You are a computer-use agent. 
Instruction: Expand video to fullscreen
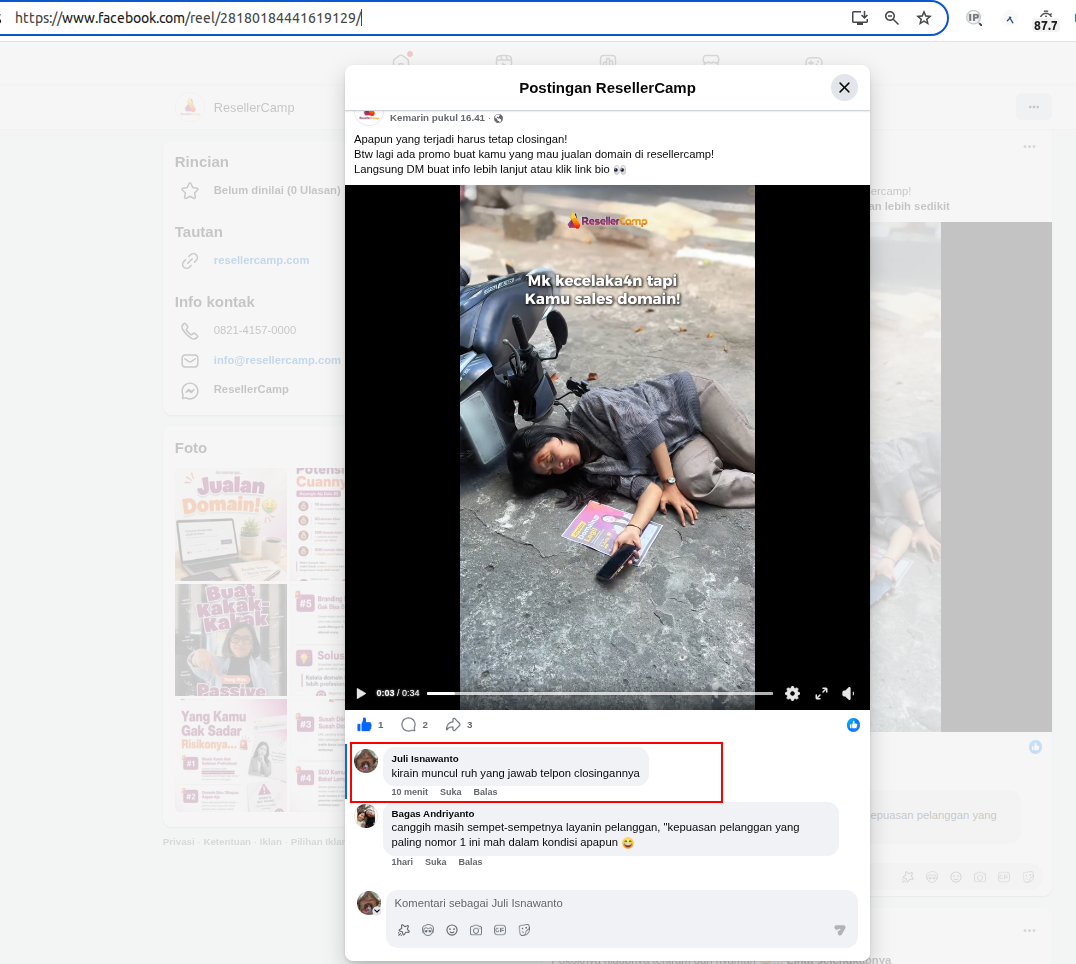click(x=821, y=693)
